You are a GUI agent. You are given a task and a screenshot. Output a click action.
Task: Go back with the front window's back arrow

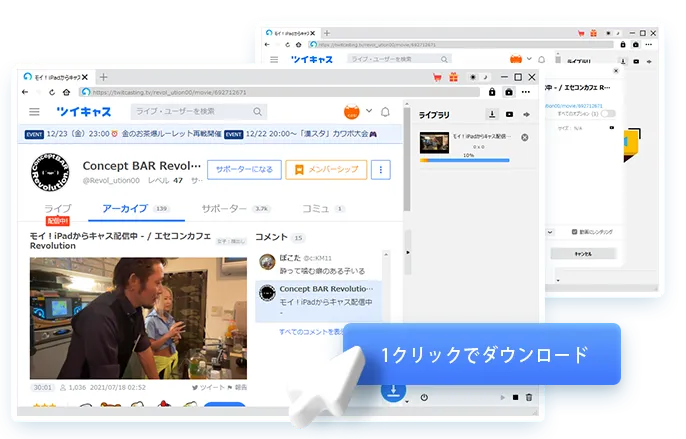(25, 92)
